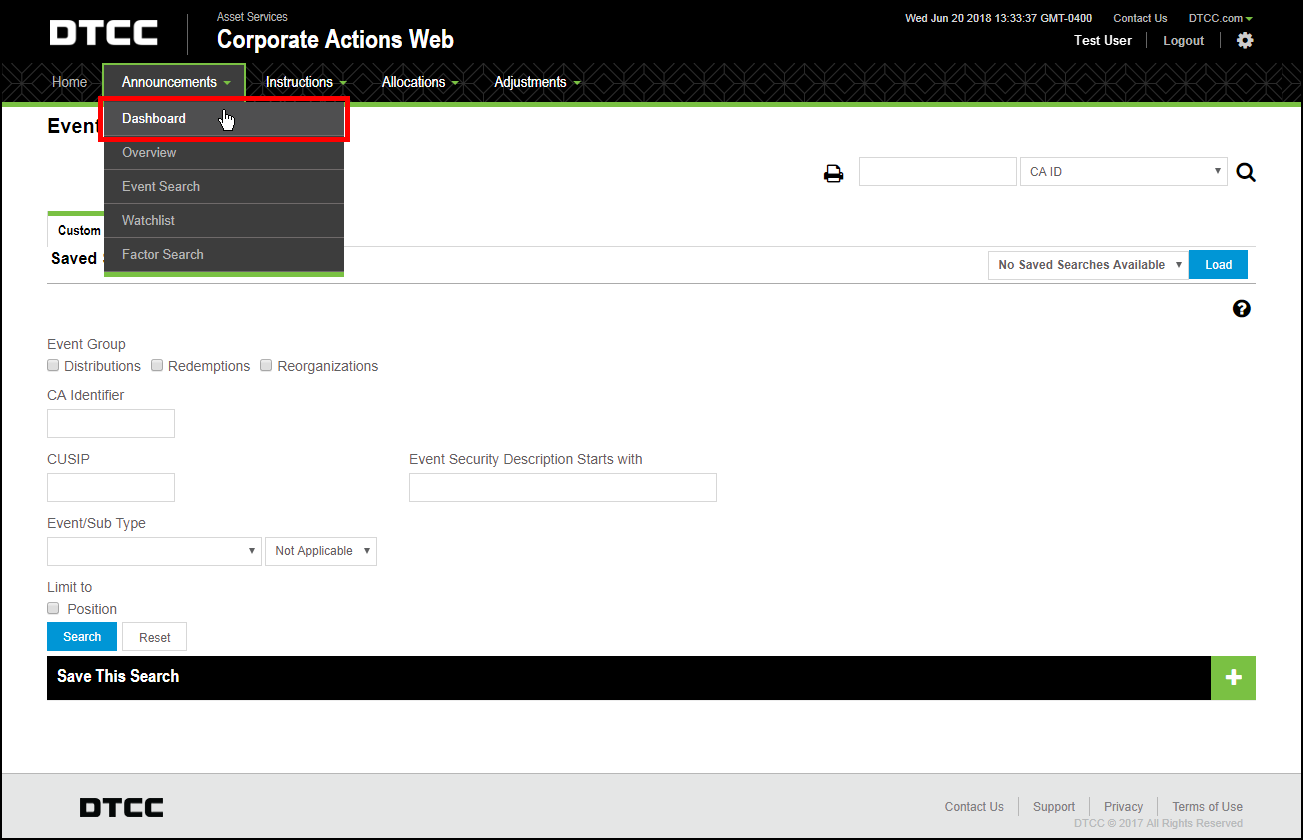
Task: Check the Reorganizations checkbox
Action: point(266,366)
